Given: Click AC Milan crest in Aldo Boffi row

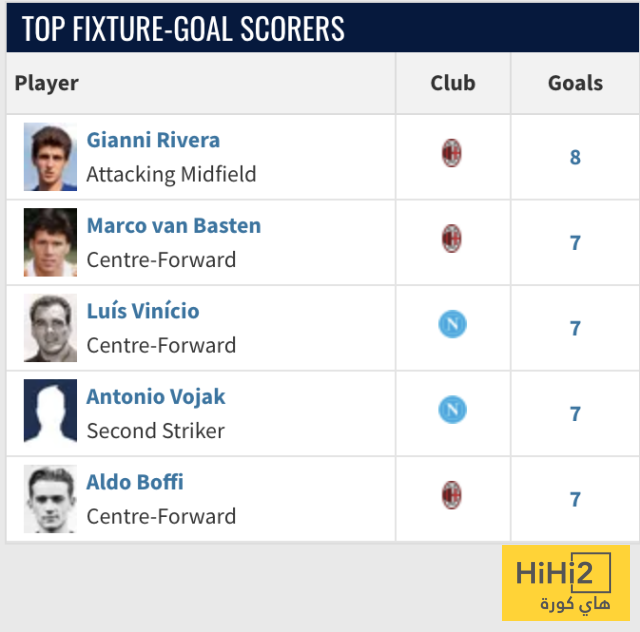Looking at the screenshot, I should tap(452, 495).
